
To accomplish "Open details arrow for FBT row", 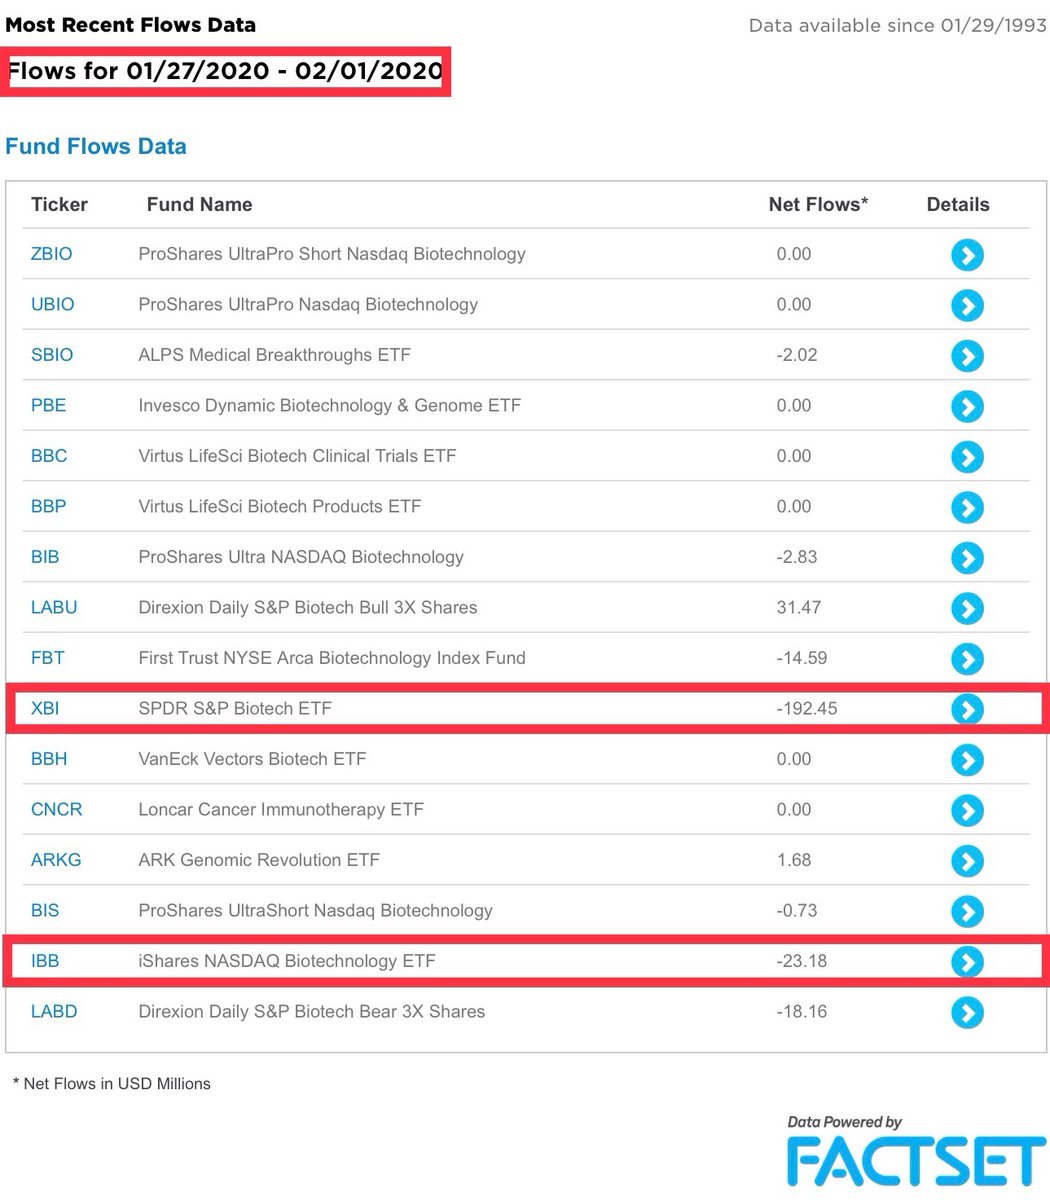I will point(967,659).
